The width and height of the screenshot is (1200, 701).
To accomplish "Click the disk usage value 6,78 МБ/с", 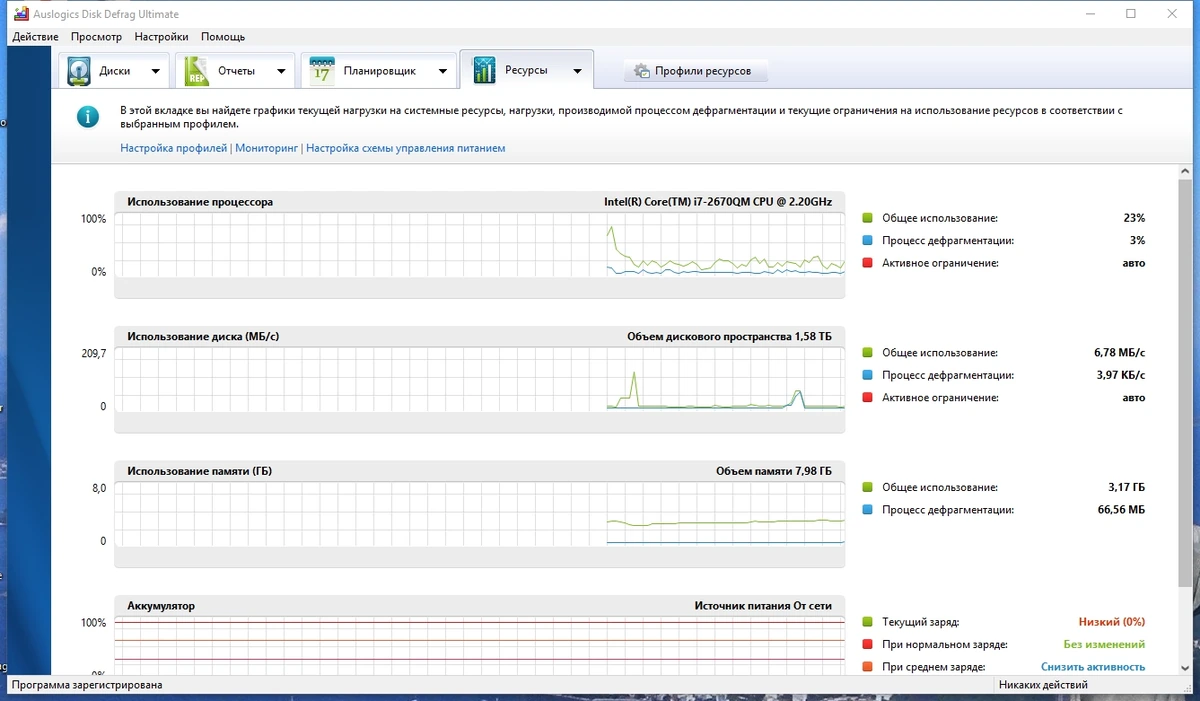I will pos(1120,352).
